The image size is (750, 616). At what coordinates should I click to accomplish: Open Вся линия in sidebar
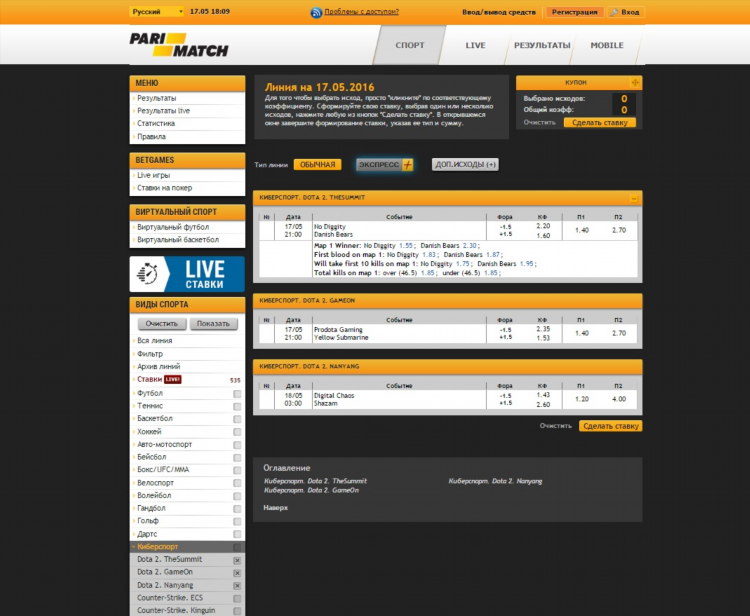point(154,341)
